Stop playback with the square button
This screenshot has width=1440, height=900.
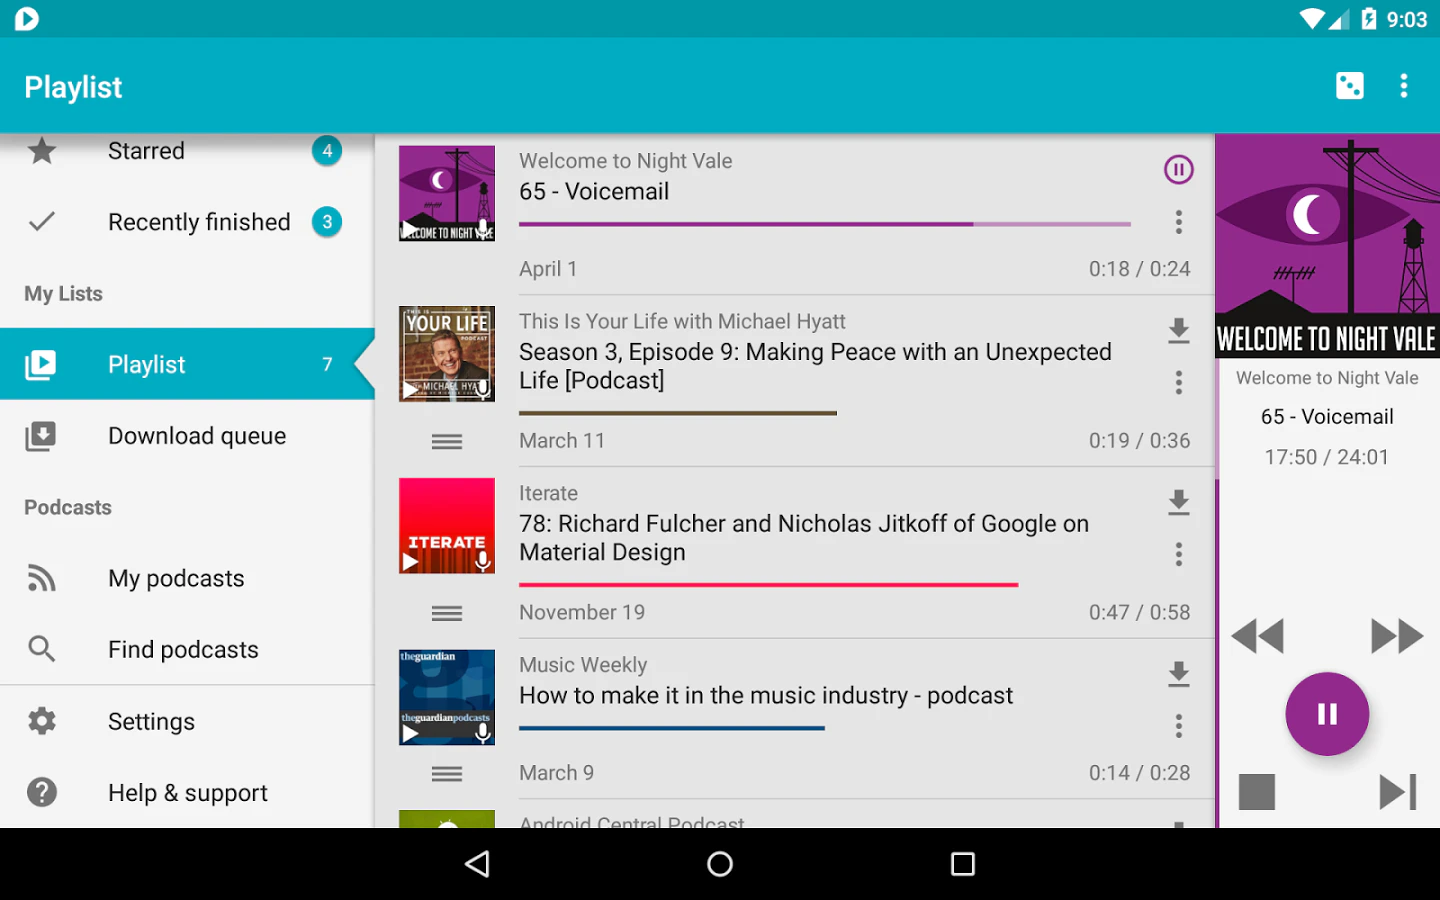click(x=1257, y=792)
